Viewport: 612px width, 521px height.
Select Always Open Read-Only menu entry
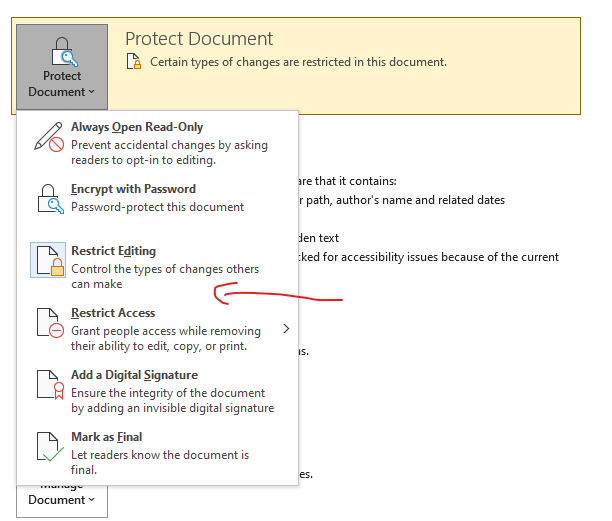tap(158, 143)
